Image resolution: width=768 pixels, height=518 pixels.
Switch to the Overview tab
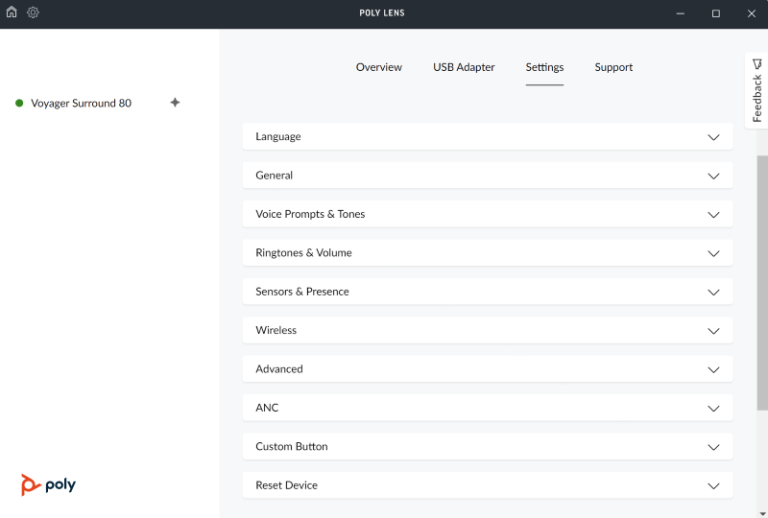pos(379,67)
